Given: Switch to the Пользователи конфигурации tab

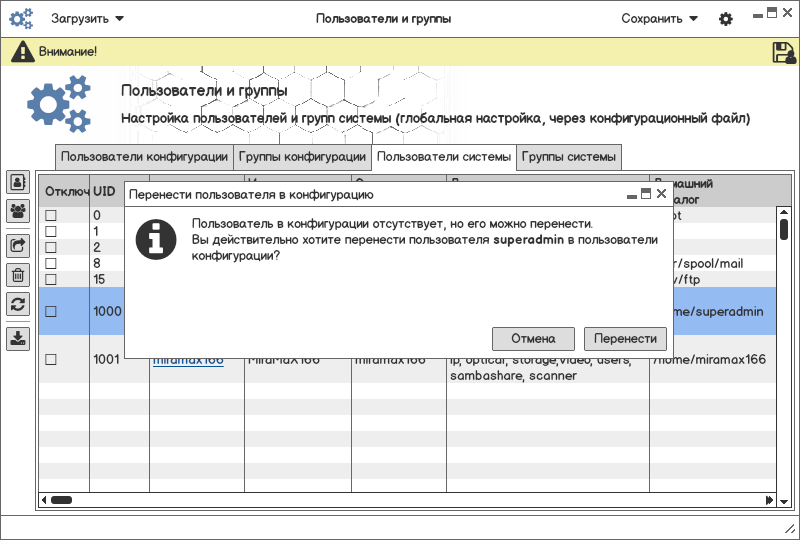Looking at the screenshot, I should tap(144, 157).
